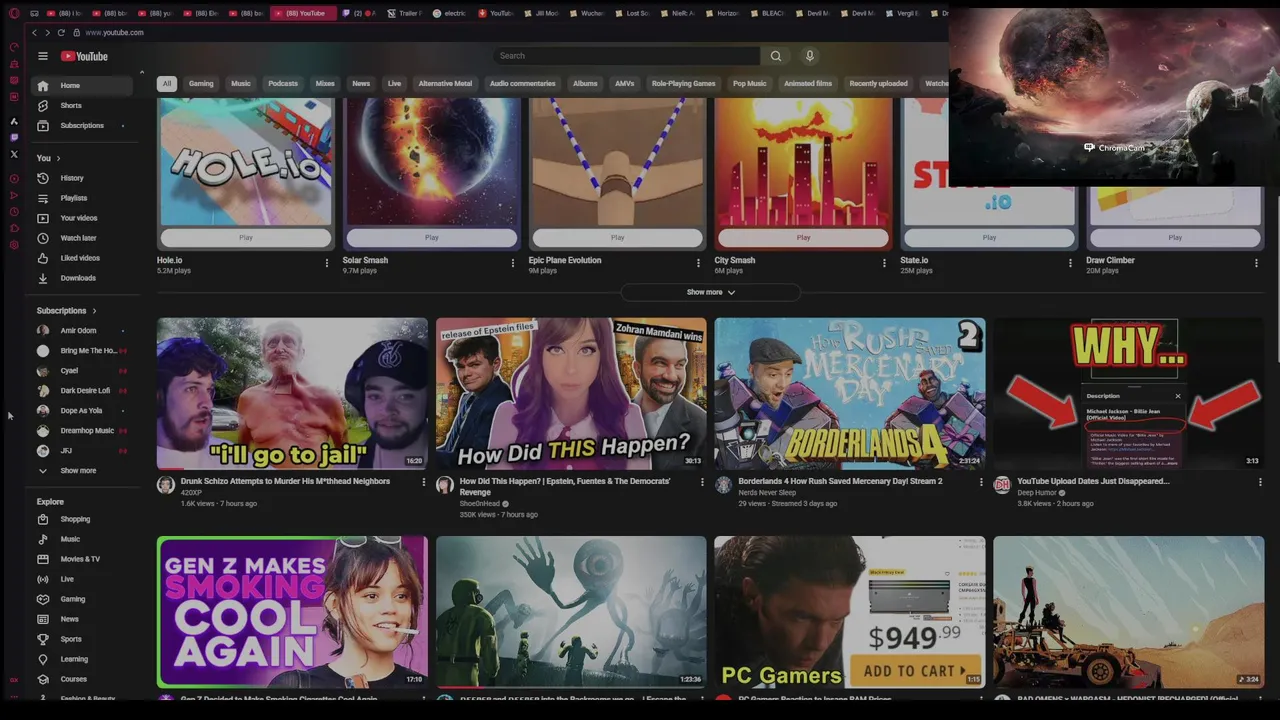Select the Role-Playing Games filter chip
This screenshot has height=720, width=1280.
683,84
